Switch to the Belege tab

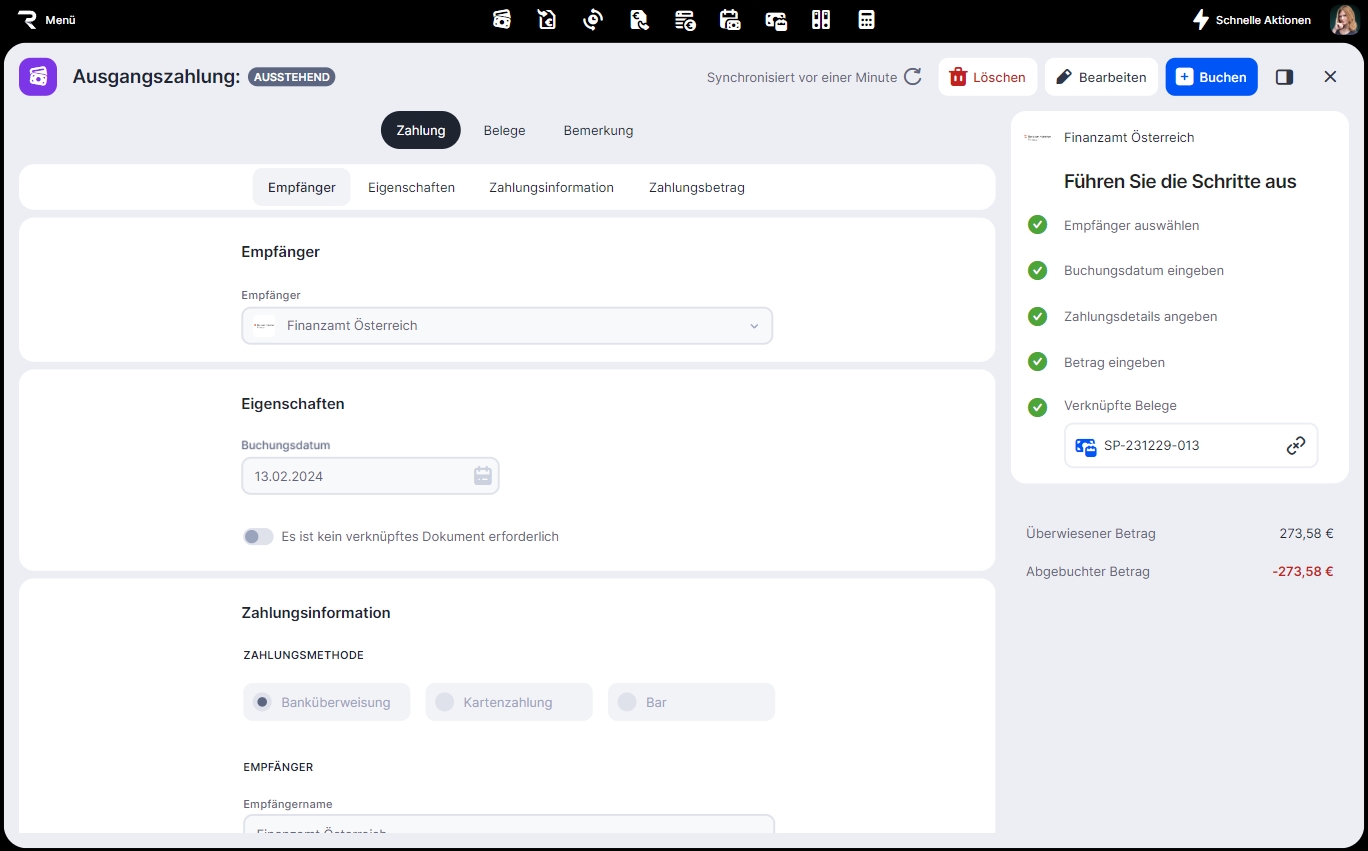tap(504, 130)
